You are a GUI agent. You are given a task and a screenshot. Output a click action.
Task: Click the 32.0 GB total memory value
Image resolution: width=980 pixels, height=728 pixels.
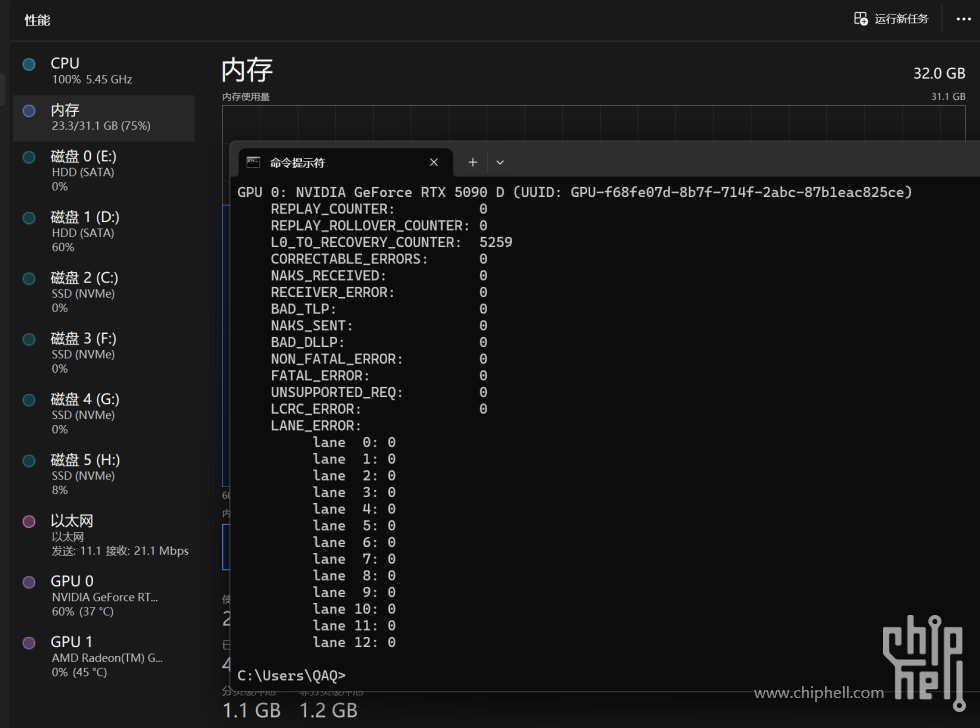click(939, 73)
